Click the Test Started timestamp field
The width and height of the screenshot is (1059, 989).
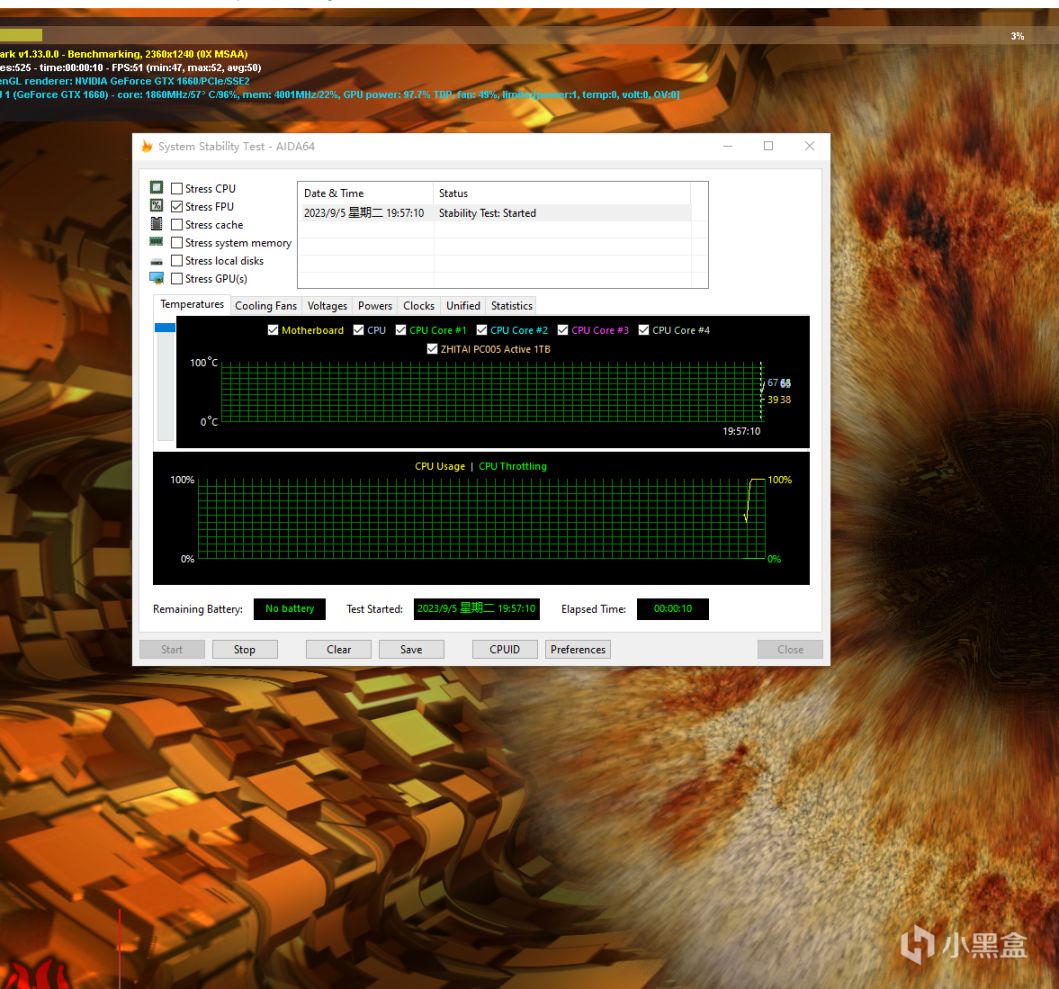tap(476, 609)
